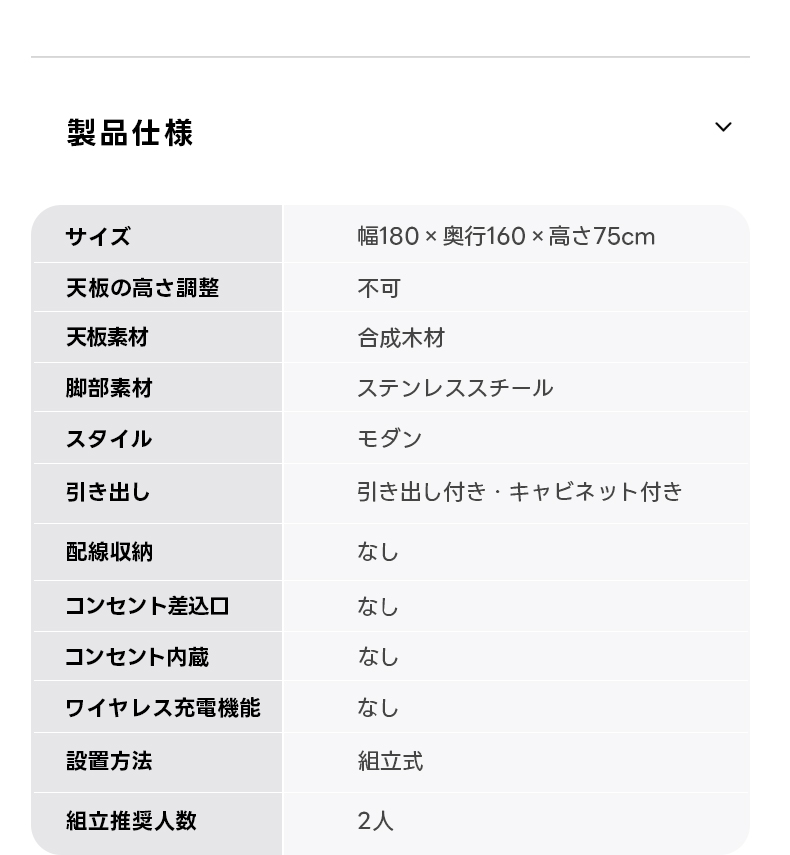The width and height of the screenshot is (790, 855).
Task: Select the 天板の高さ調整 label
Action: tap(142, 288)
